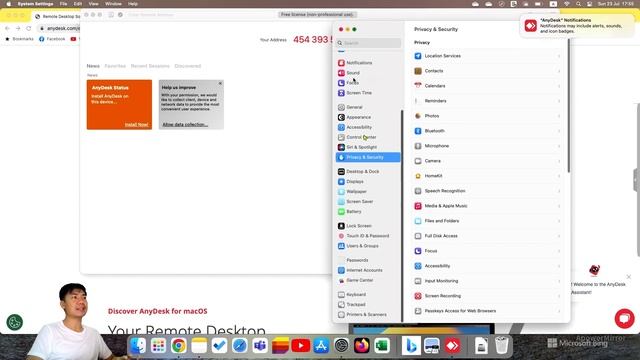The width and height of the screenshot is (640, 360).
Task: Open Microphone privacy row
Action: pos(487,146)
